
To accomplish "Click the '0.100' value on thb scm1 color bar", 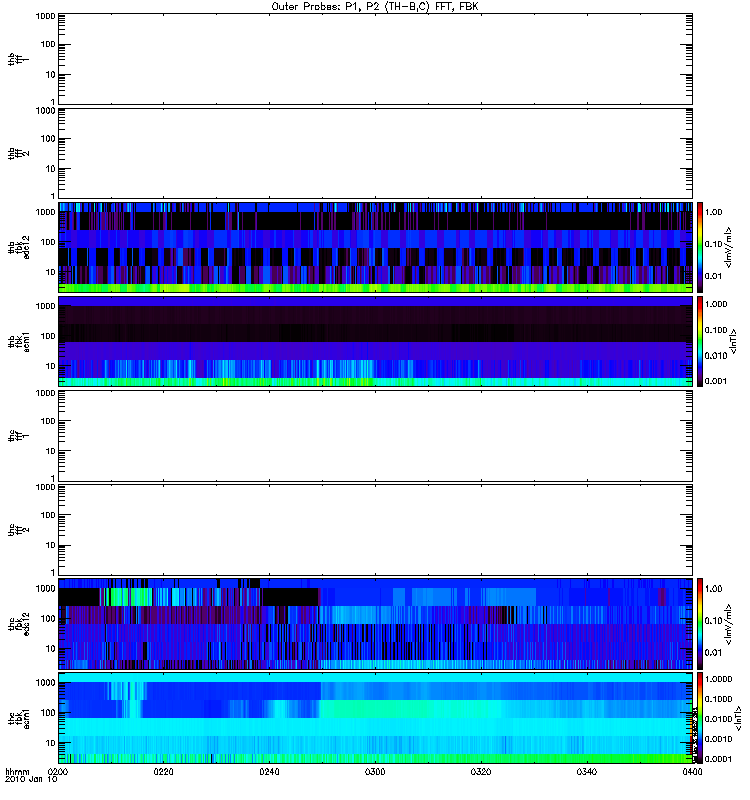I will pos(716,330).
